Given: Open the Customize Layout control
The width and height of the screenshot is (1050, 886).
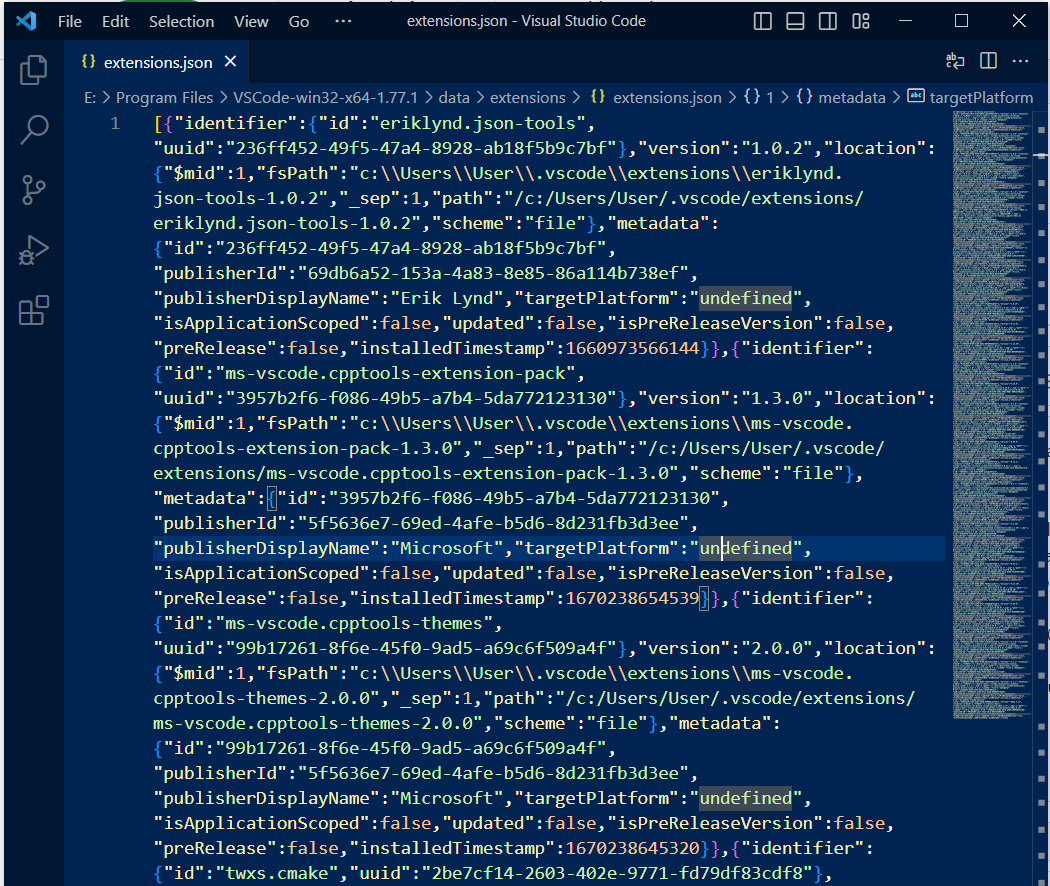Looking at the screenshot, I should [860, 20].
